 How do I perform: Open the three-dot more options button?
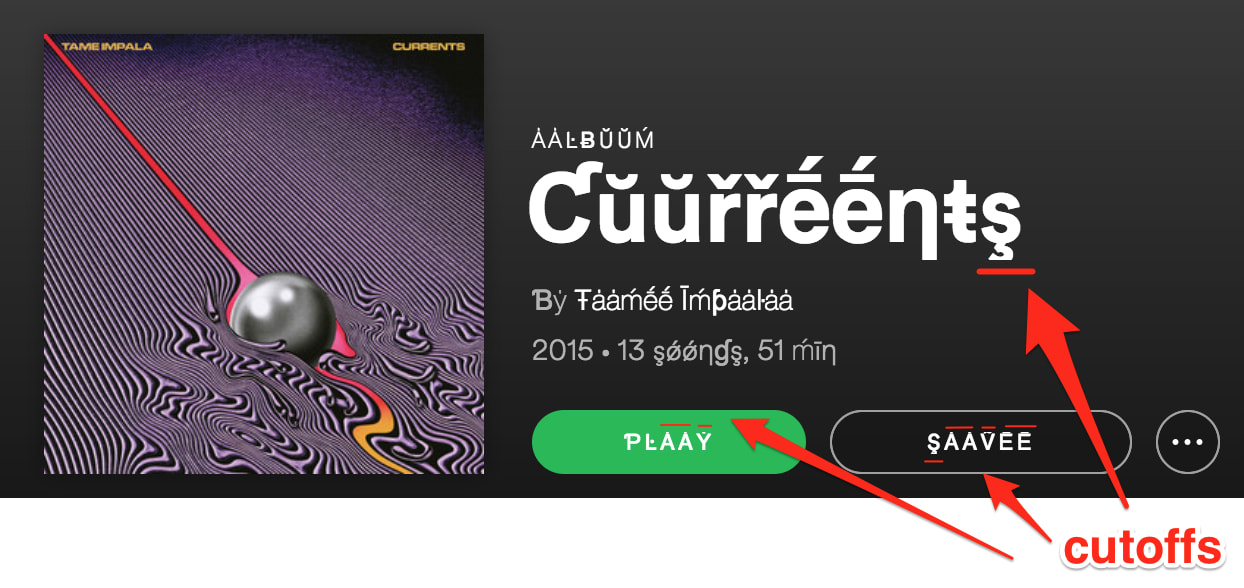(1187, 441)
